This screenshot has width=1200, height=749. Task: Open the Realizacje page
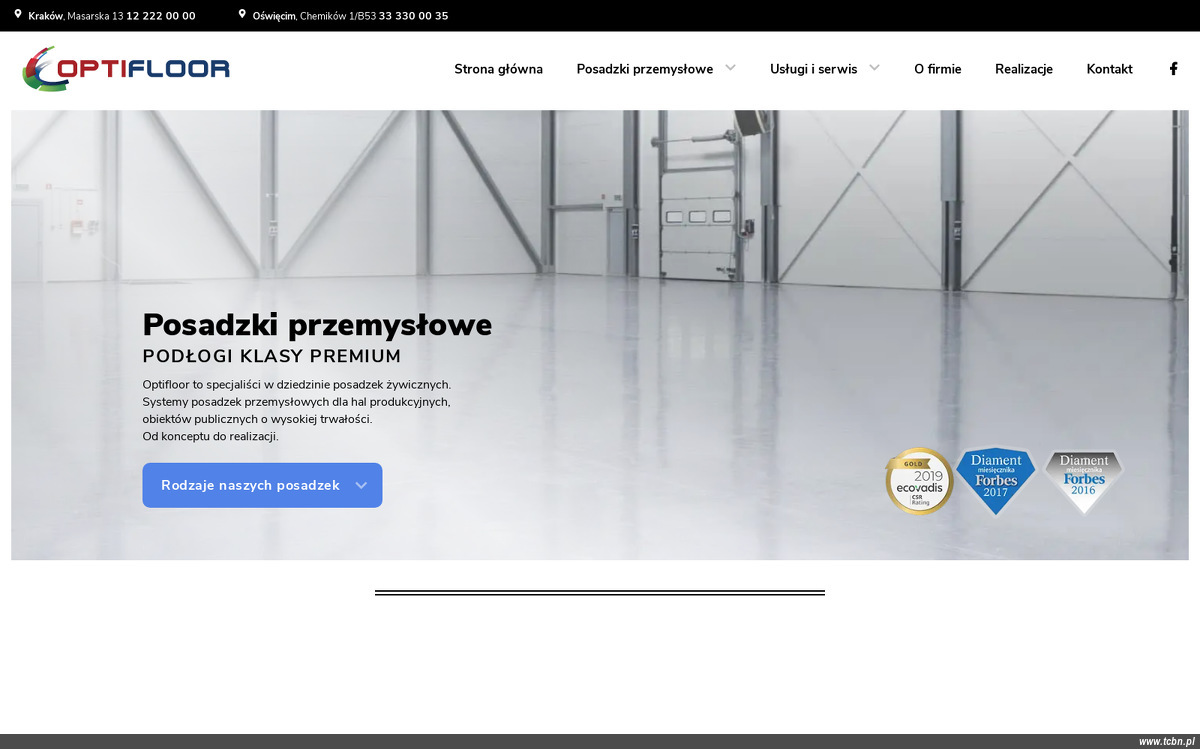pos(1023,69)
